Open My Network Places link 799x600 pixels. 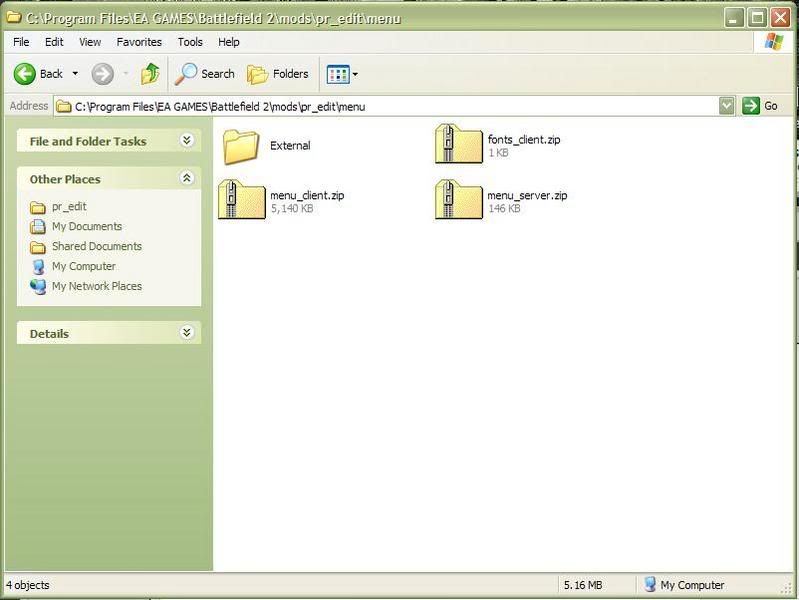(x=96, y=286)
